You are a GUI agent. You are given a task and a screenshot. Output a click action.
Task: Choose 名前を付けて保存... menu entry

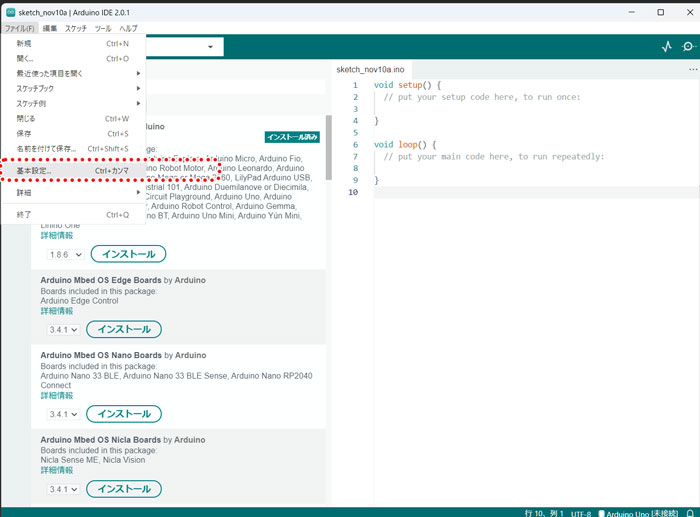(x=74, y=149)
